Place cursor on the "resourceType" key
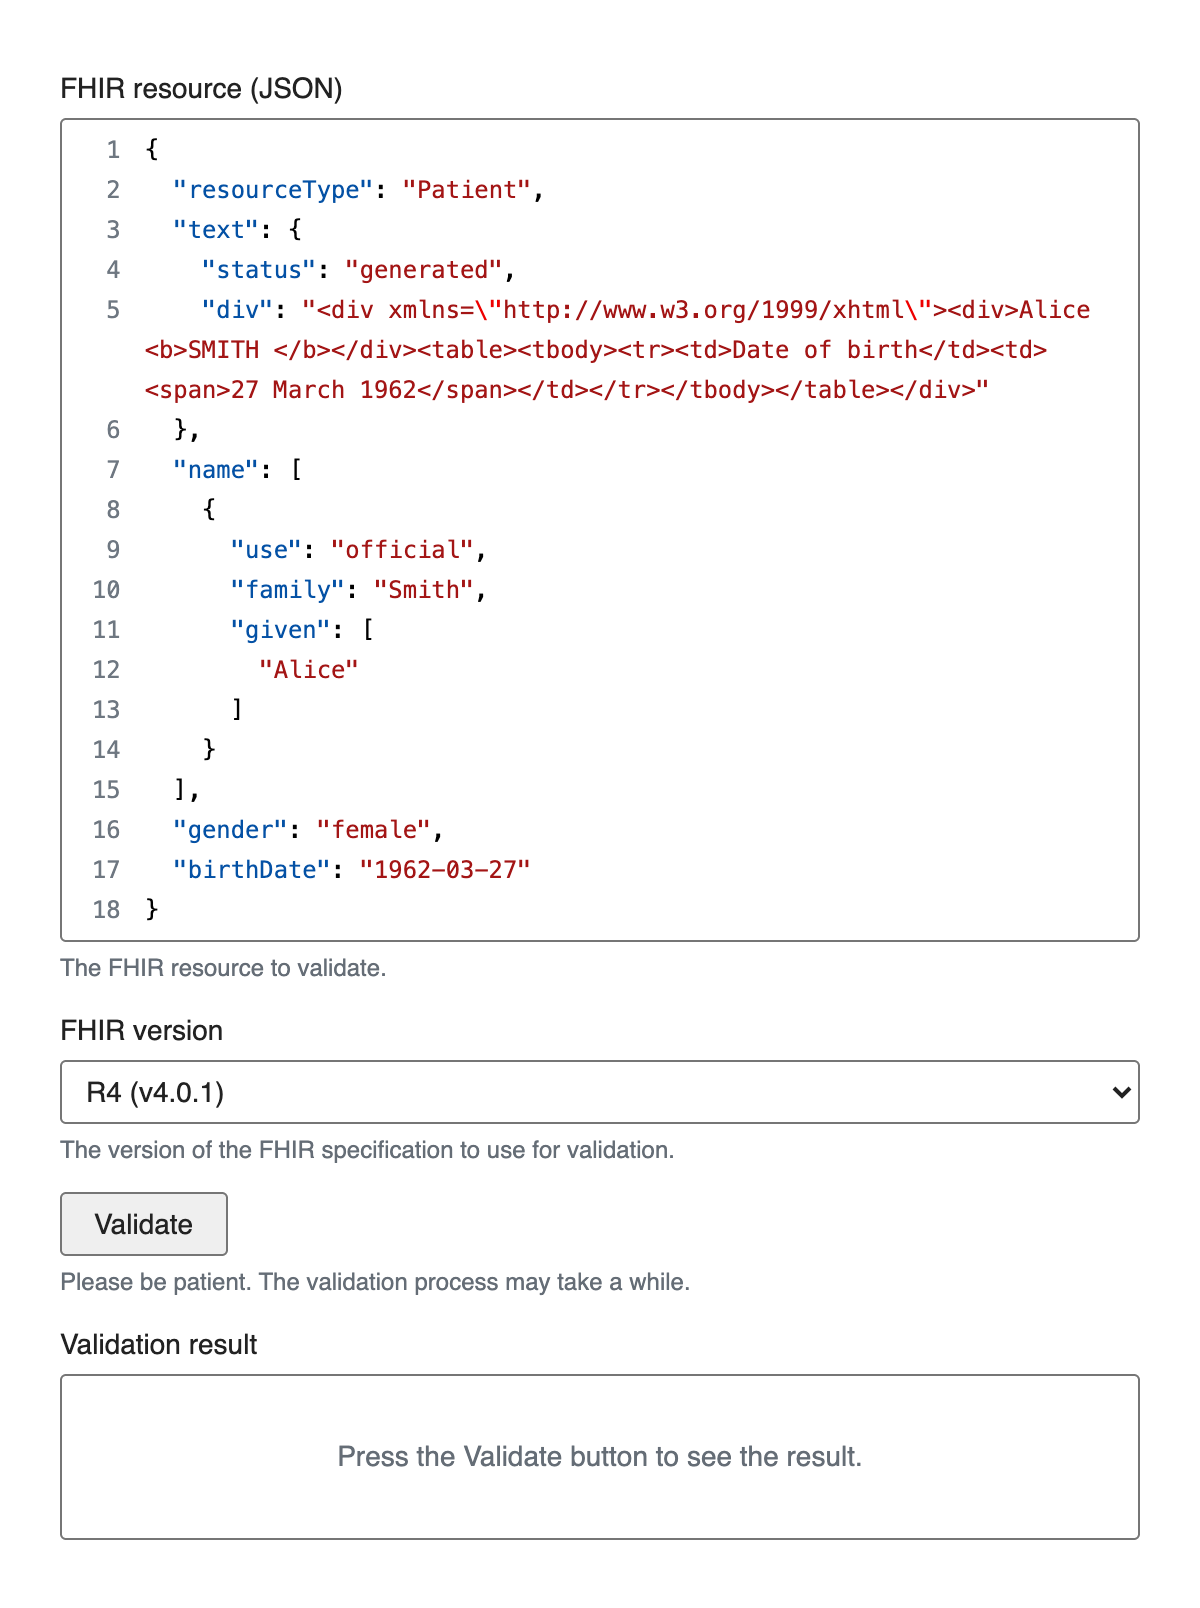The width and height of the screenshot is (1200, 1608). click(273, 190)
